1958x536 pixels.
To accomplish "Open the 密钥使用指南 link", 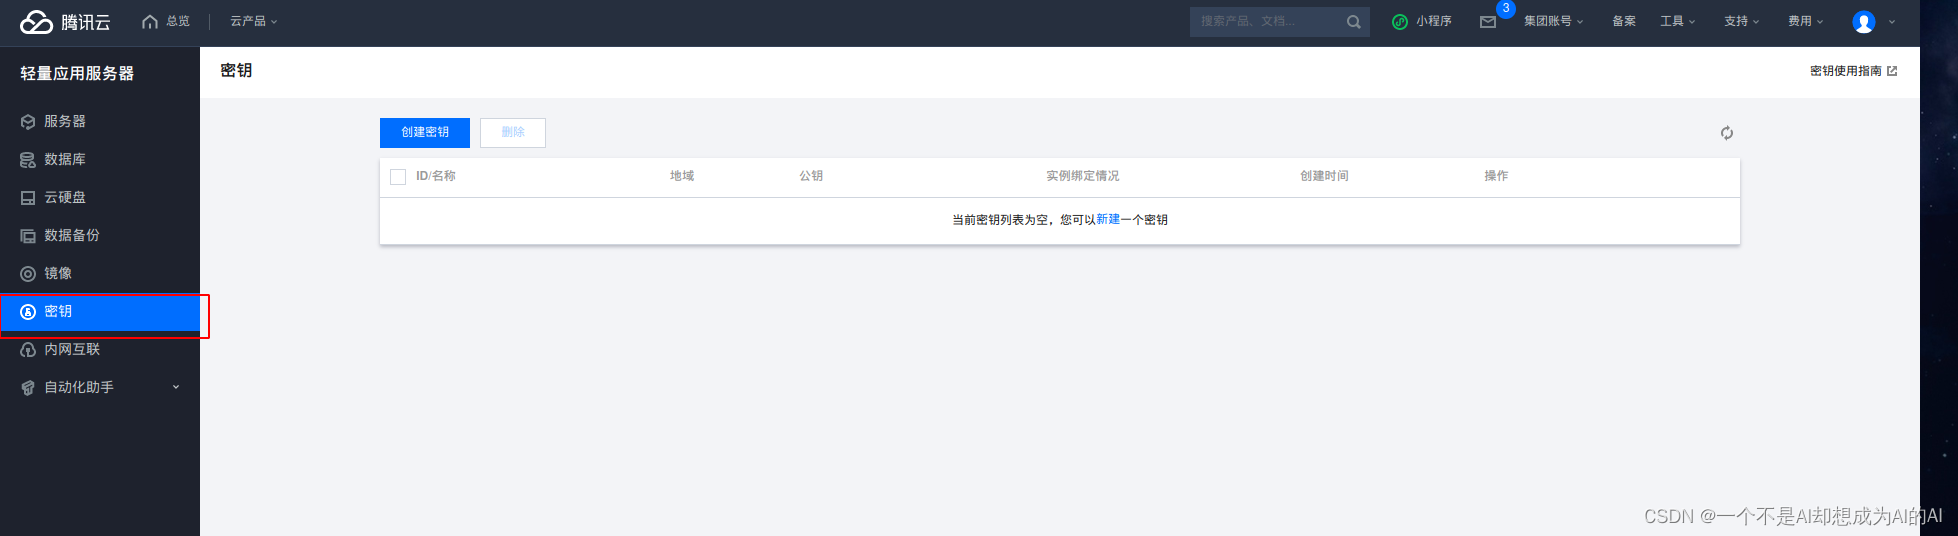I will (x=1846, y=71).
